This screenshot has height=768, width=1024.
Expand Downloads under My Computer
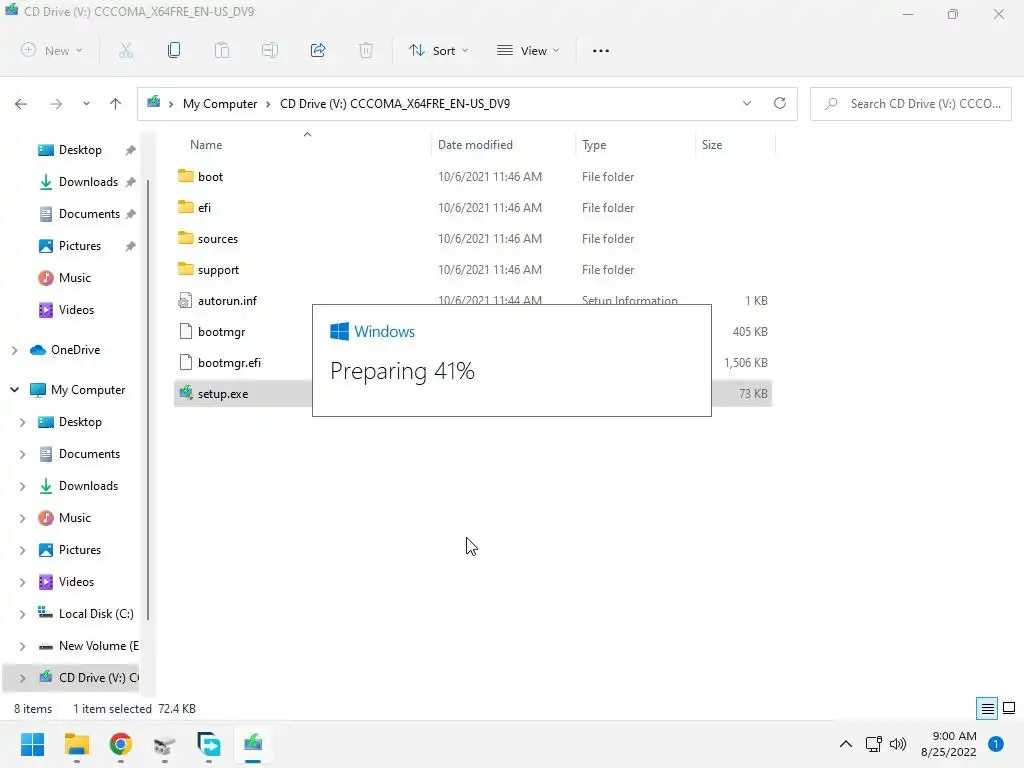click(x=22, y=487)
